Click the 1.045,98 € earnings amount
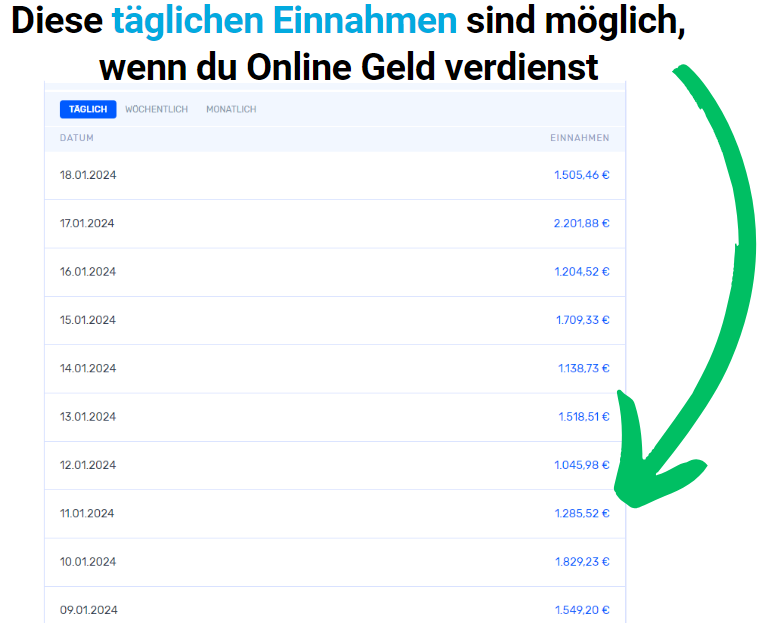The height and width of the screenshot is (623, 760). tap(582, 465)
